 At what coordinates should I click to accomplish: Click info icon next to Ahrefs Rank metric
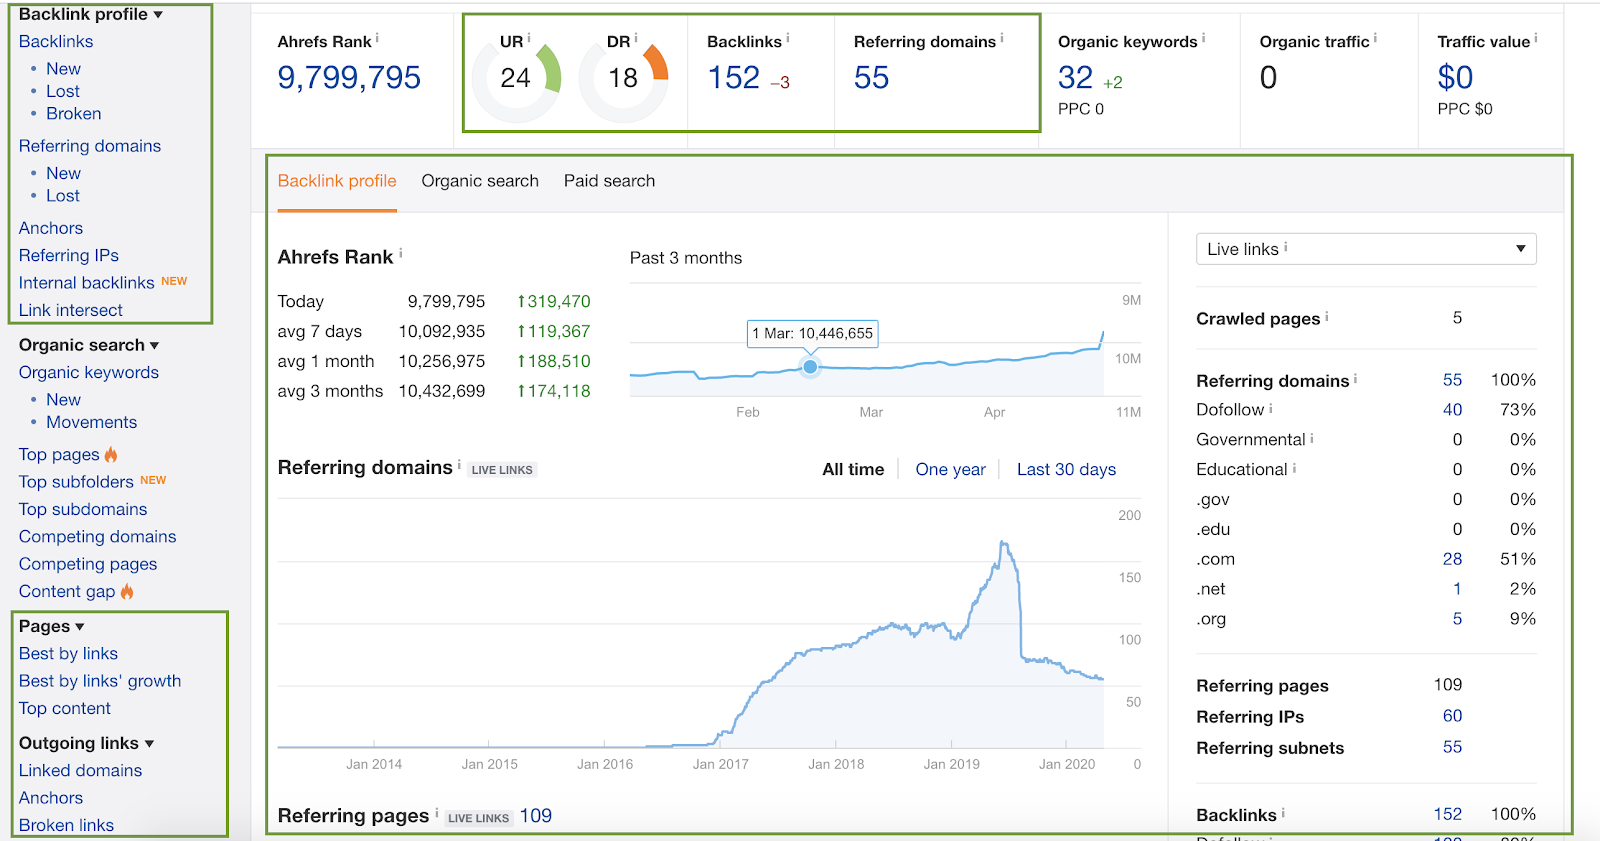tap(377, 39)
